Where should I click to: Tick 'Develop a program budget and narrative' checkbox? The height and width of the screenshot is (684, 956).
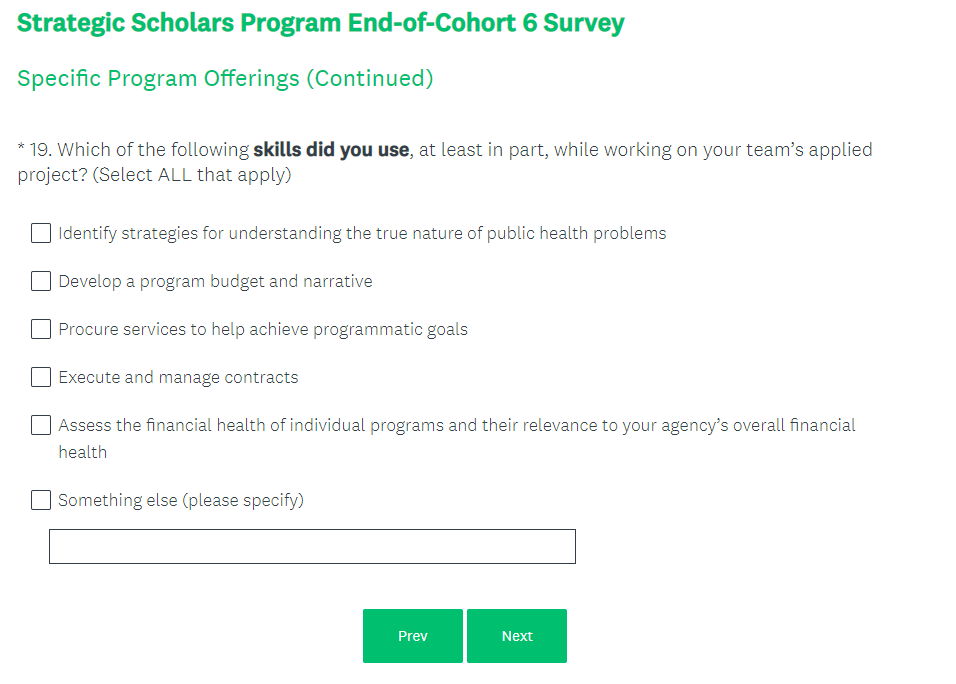point(41,281)
